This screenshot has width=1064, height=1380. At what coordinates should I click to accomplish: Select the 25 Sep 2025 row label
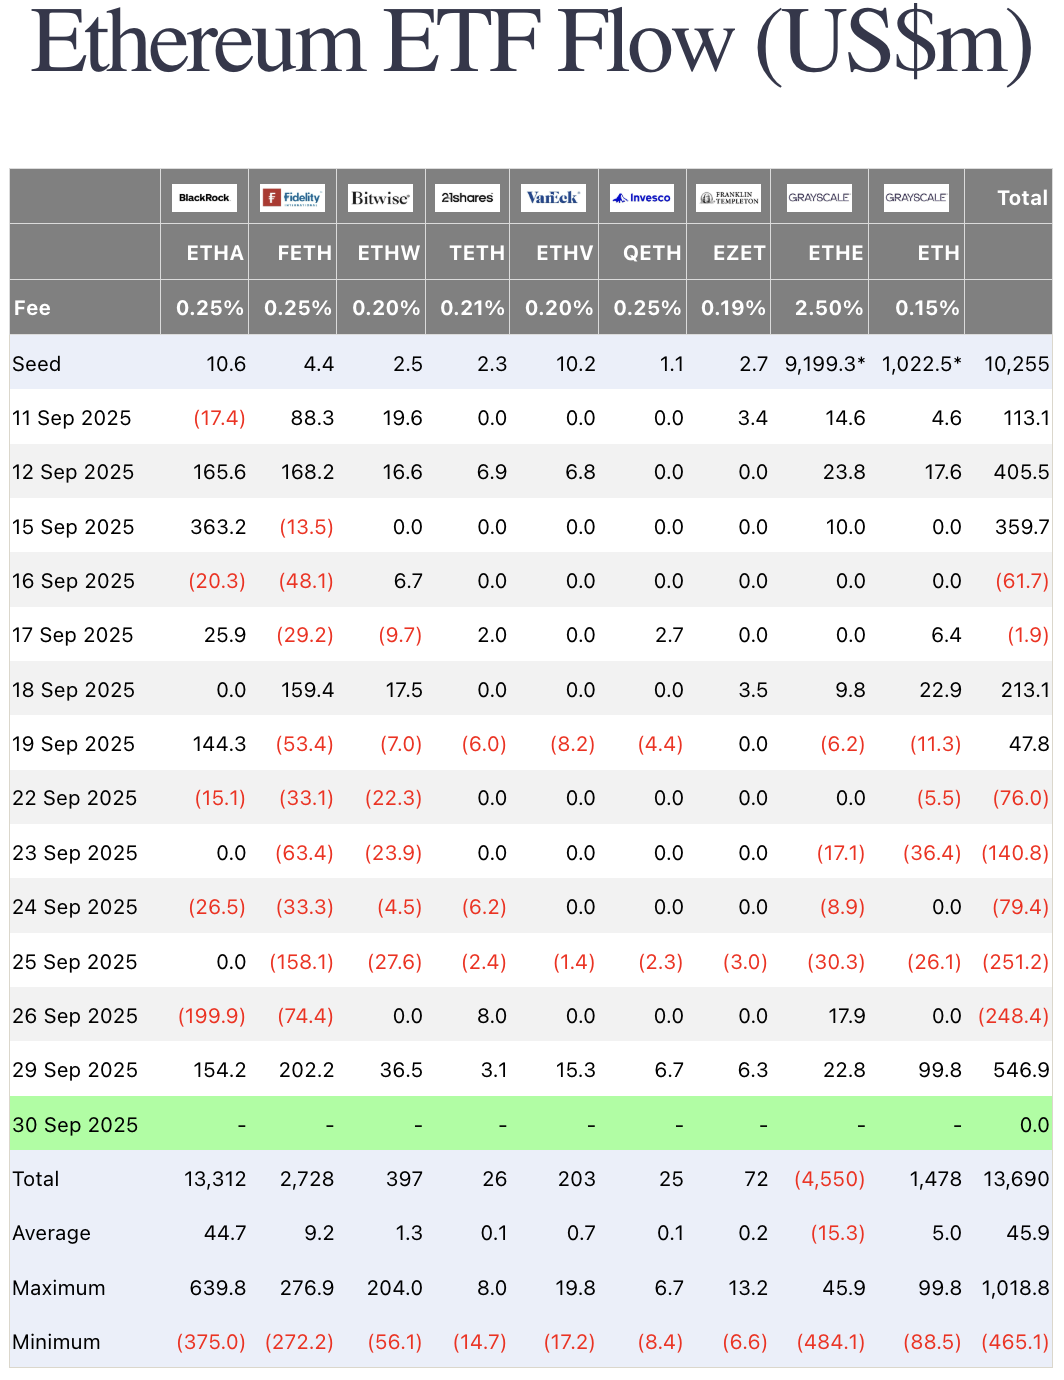pyautogui.click(x=74, y=962)
